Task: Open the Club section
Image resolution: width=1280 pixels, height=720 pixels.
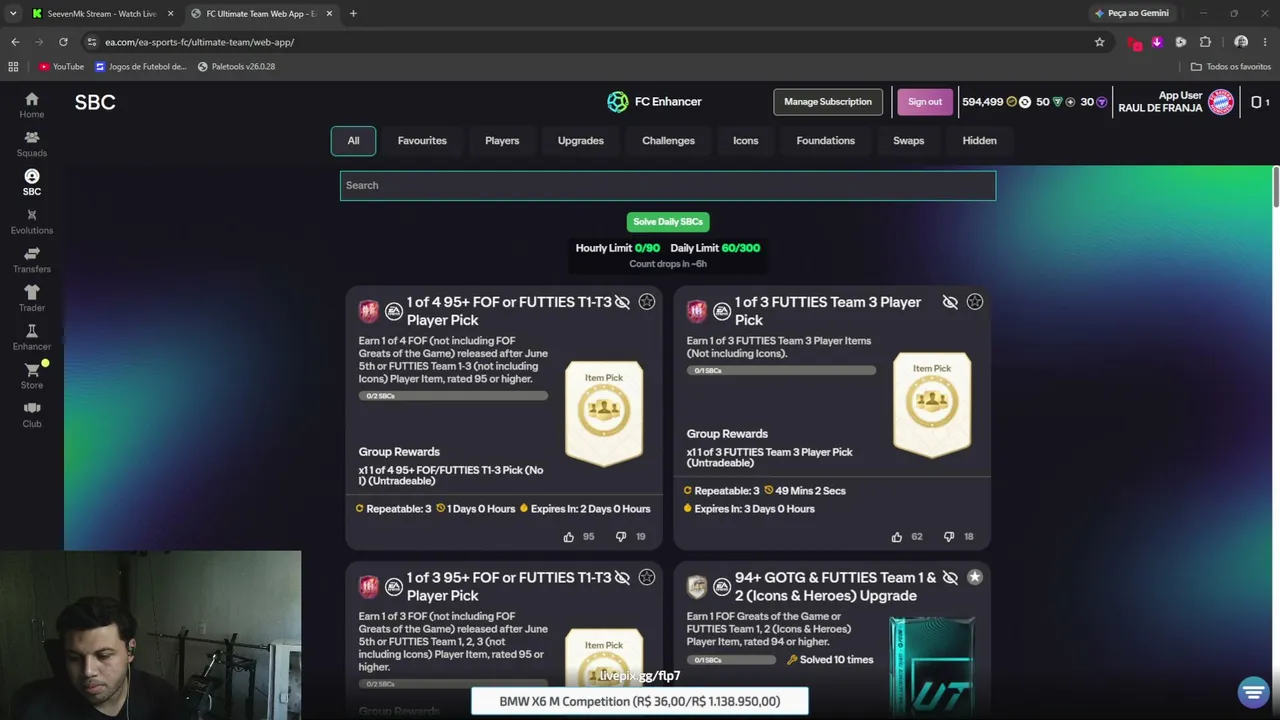Action: coord(32,414)
